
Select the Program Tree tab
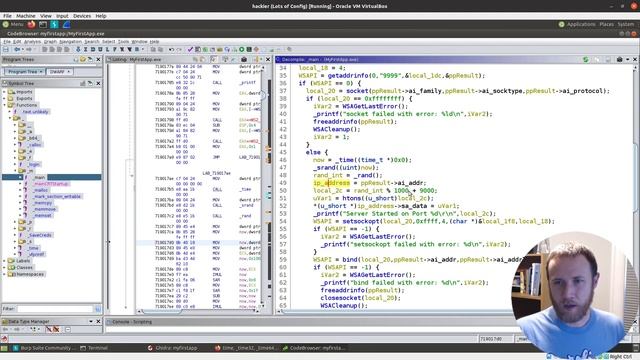coord(24,72)
